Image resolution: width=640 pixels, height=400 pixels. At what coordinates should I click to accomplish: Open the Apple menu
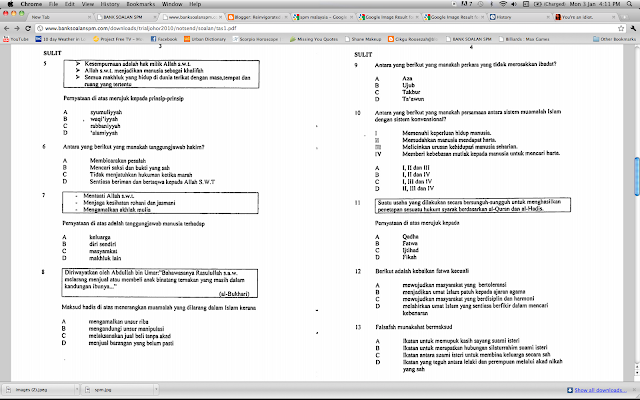point(10,4)
